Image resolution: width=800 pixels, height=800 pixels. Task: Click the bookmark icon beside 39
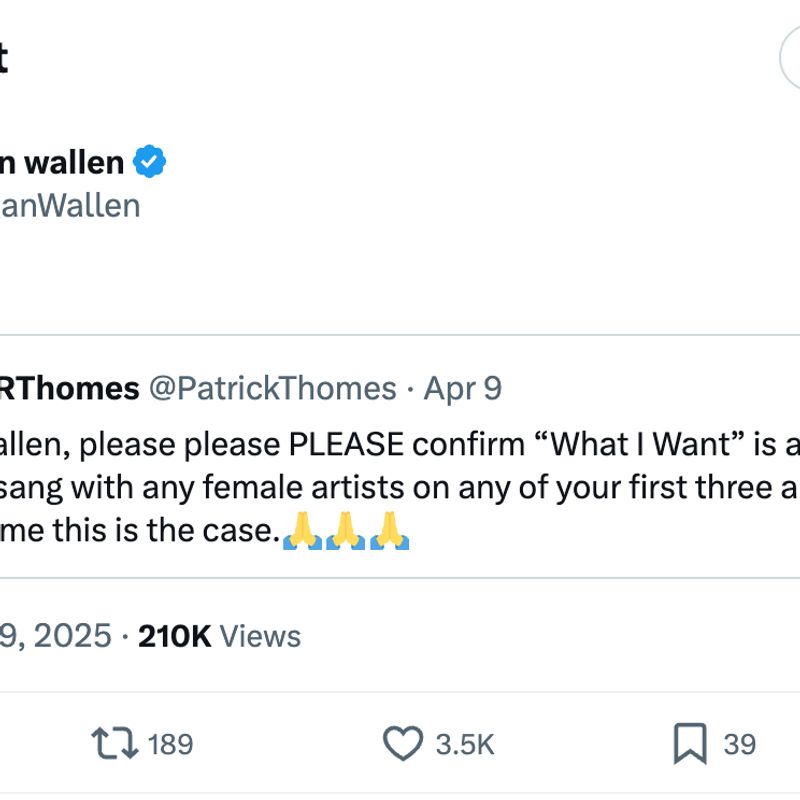(688, 744)
